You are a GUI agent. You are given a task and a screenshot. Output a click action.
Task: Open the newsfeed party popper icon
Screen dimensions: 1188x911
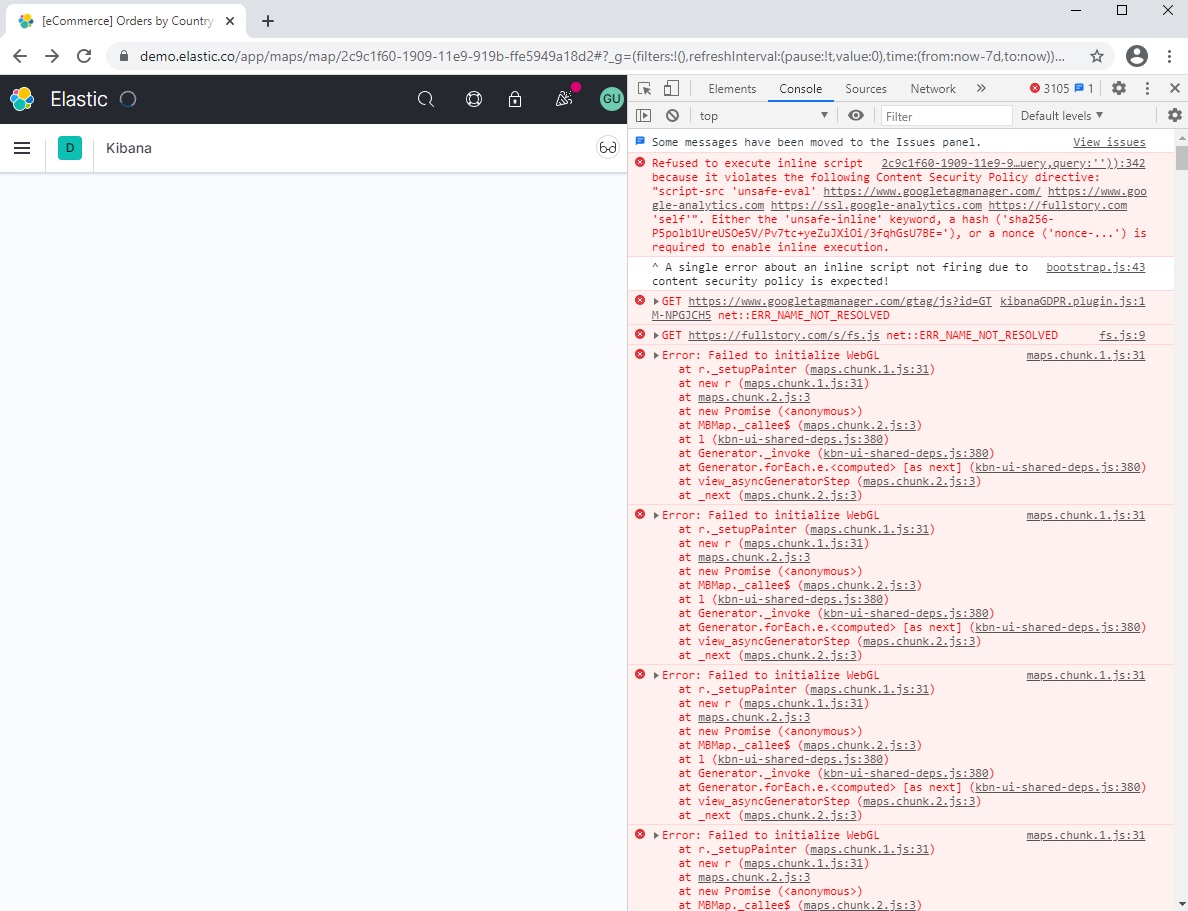pyautogui.click(x=564, y=99)
